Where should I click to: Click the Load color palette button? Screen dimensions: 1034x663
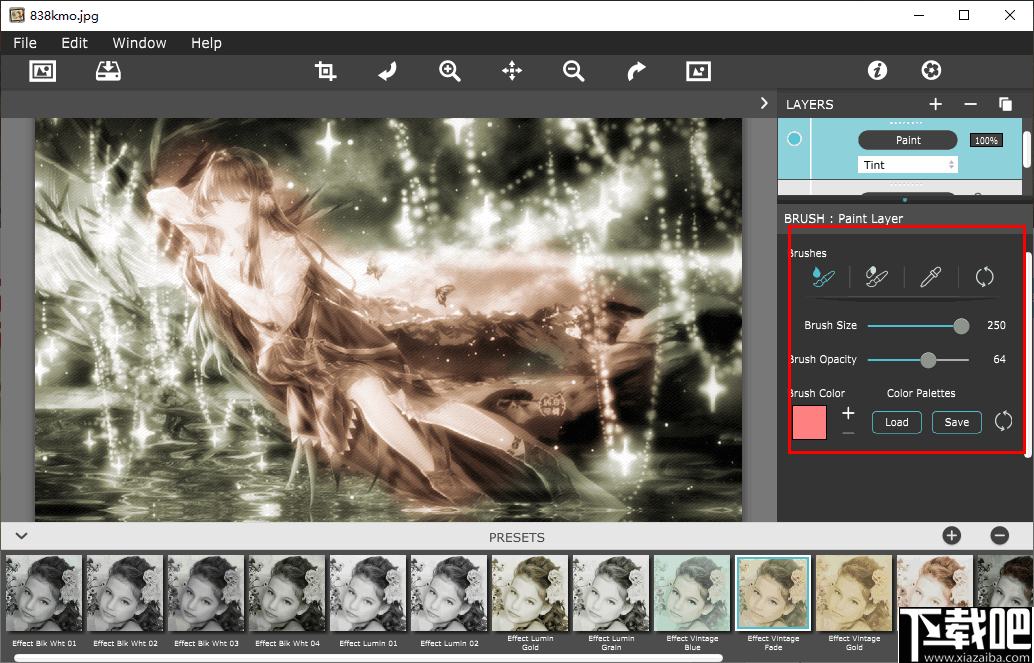[896, 422]
